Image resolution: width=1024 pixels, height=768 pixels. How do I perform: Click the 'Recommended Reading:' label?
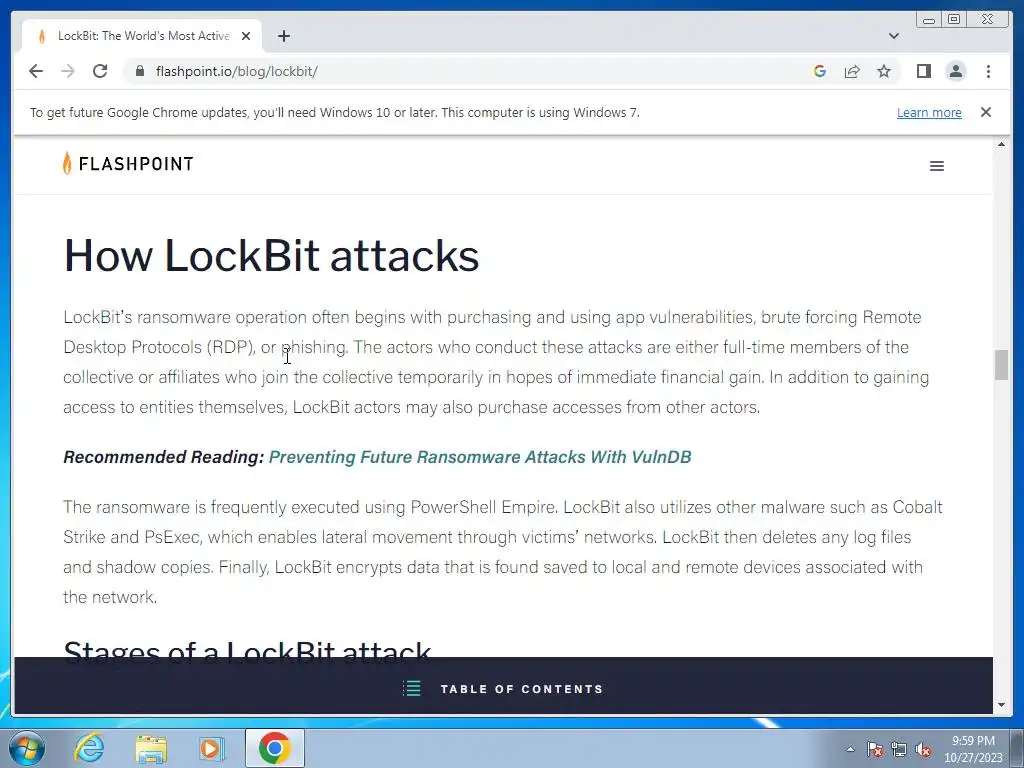(164, 457)
